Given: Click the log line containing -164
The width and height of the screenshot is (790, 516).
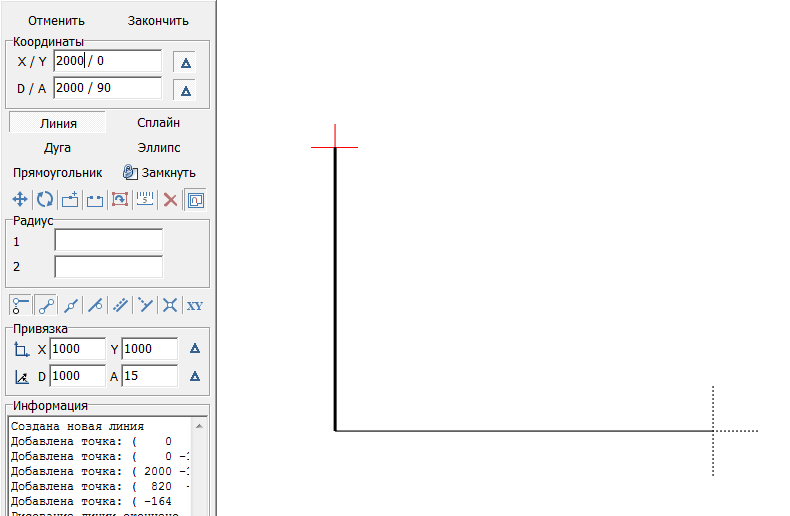Looking at the screenshot, I should coord(91,501).
